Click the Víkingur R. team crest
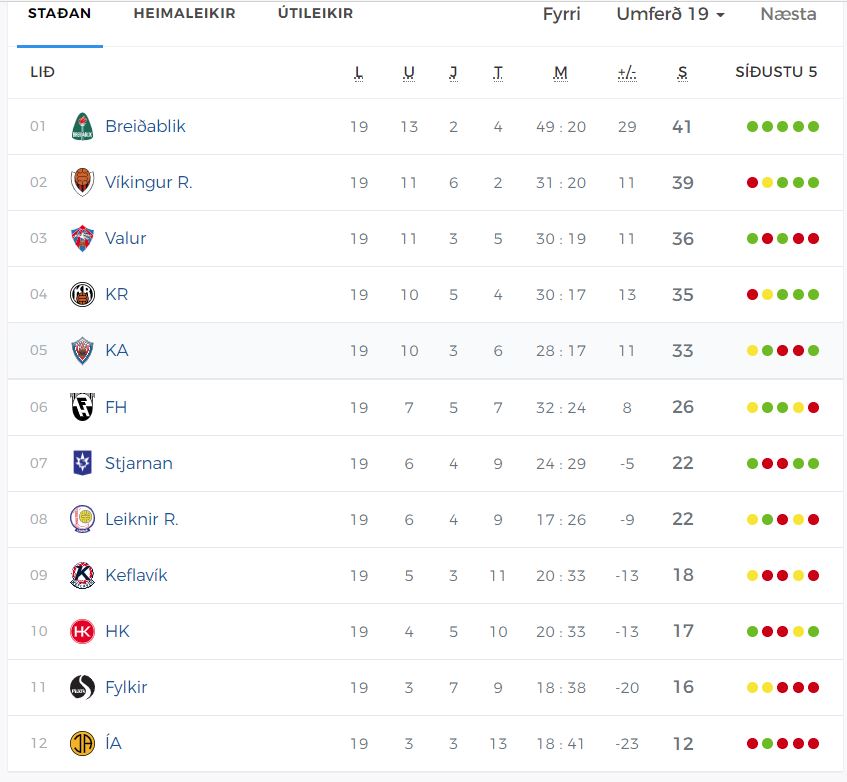Image resolution: width=847 pixels, height=782 pixels. (x=82, y=183)
